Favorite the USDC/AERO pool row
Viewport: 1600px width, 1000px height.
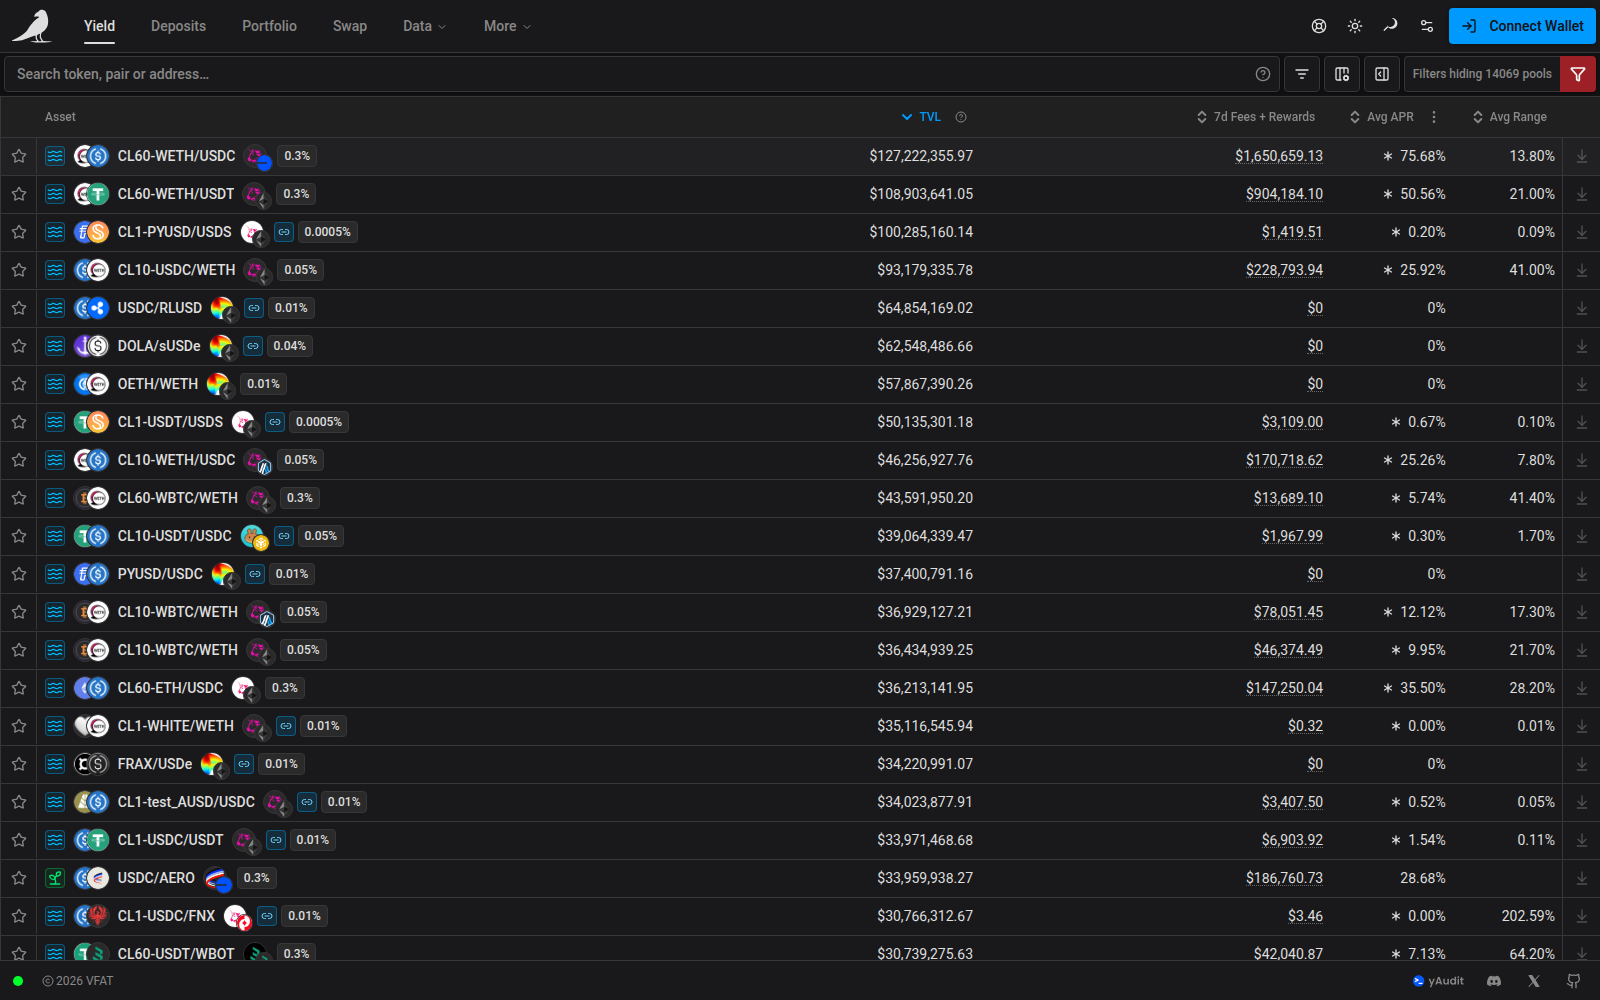tap(19, 878)
